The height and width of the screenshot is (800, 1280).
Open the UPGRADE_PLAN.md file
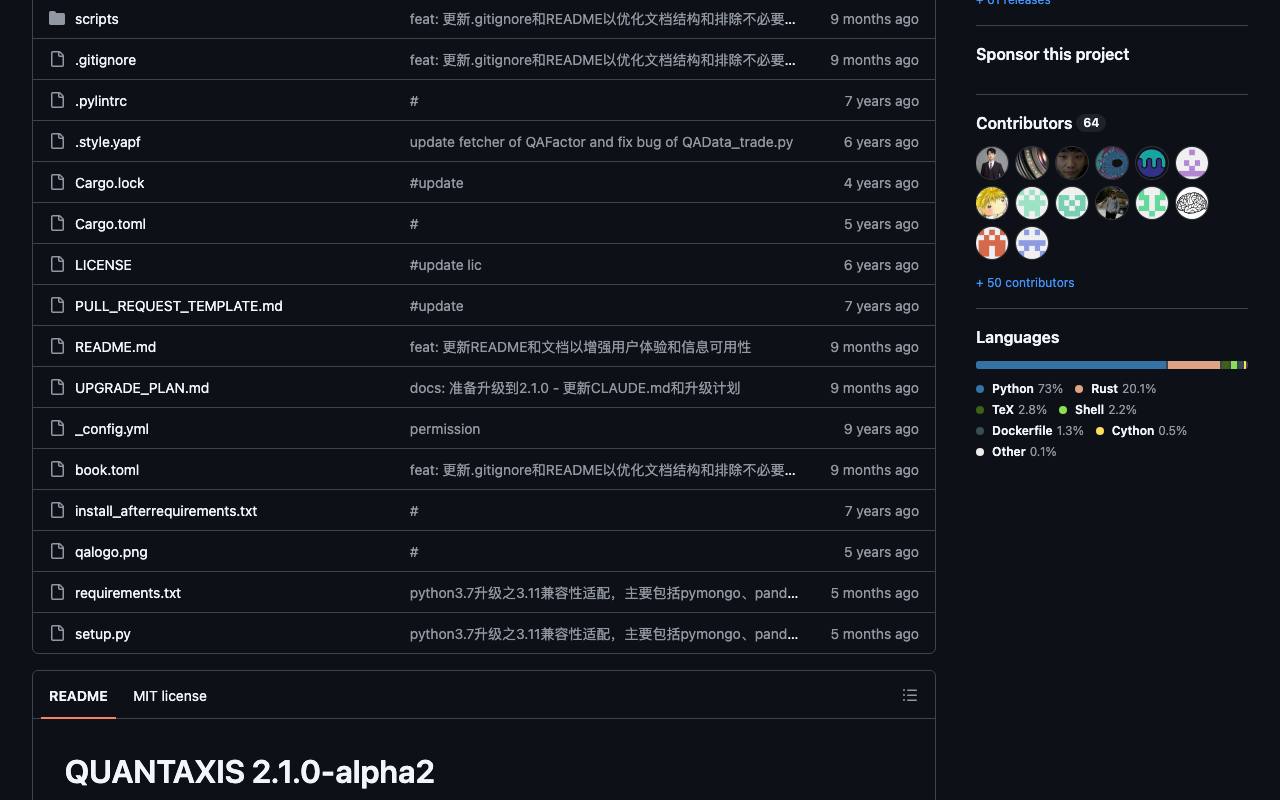pos(142,388)
